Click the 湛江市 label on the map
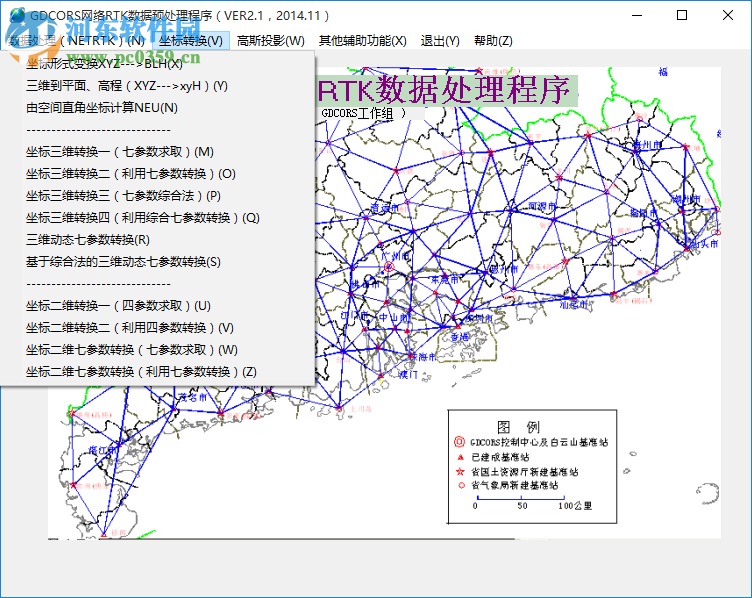752x598 pixels. point(103,450)
